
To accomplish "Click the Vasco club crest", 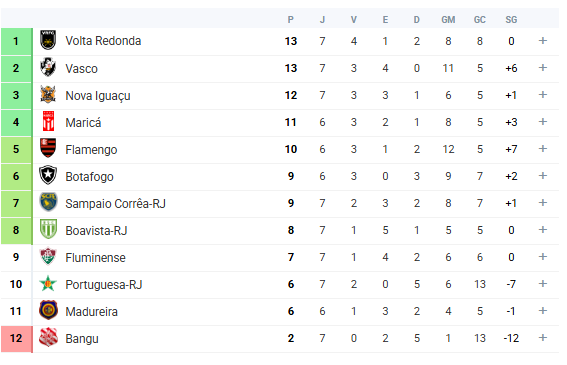I will click(48, 68).
